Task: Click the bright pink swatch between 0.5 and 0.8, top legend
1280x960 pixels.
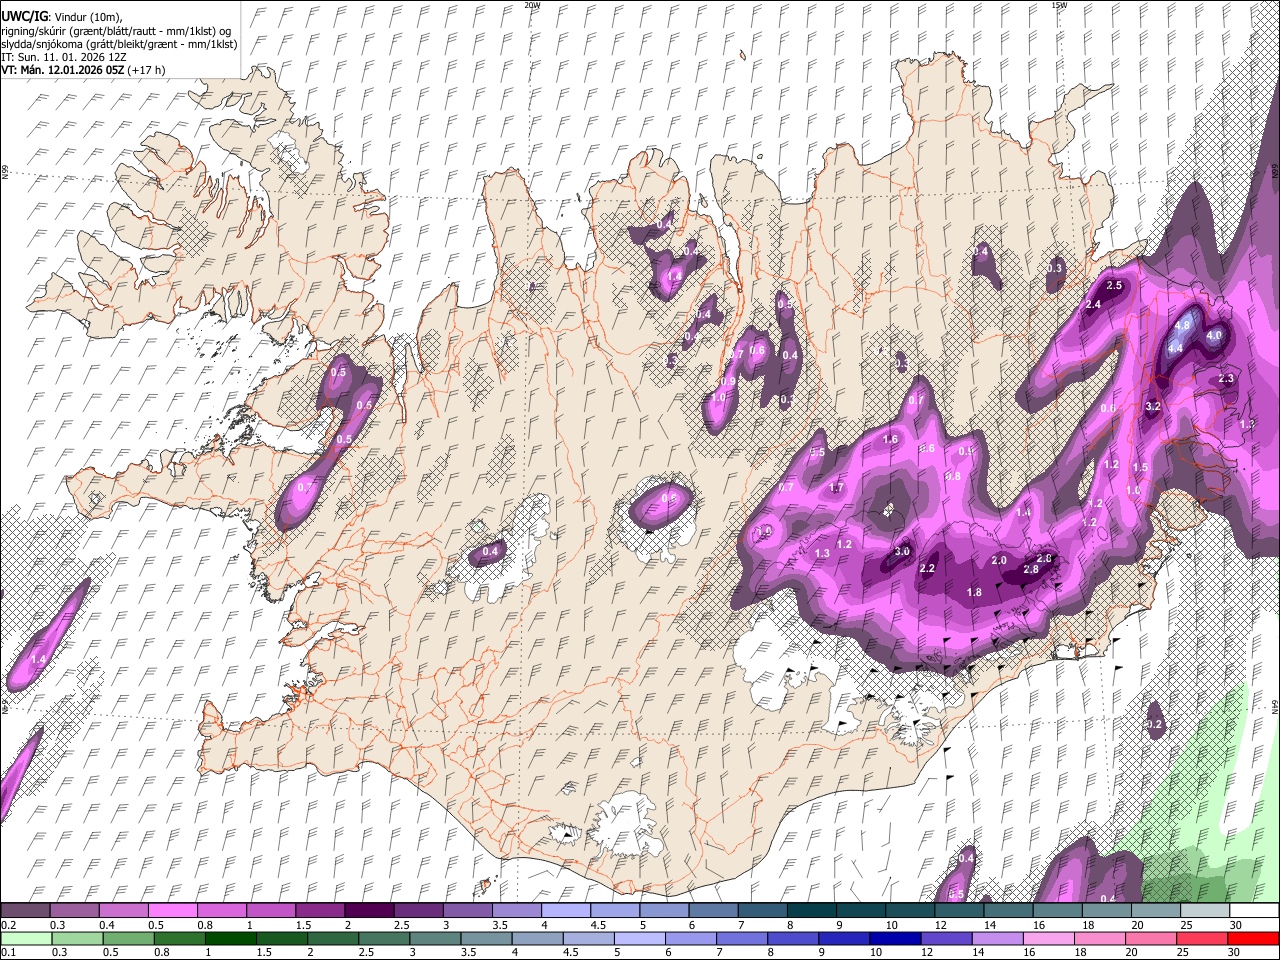Action: point(172,910)
